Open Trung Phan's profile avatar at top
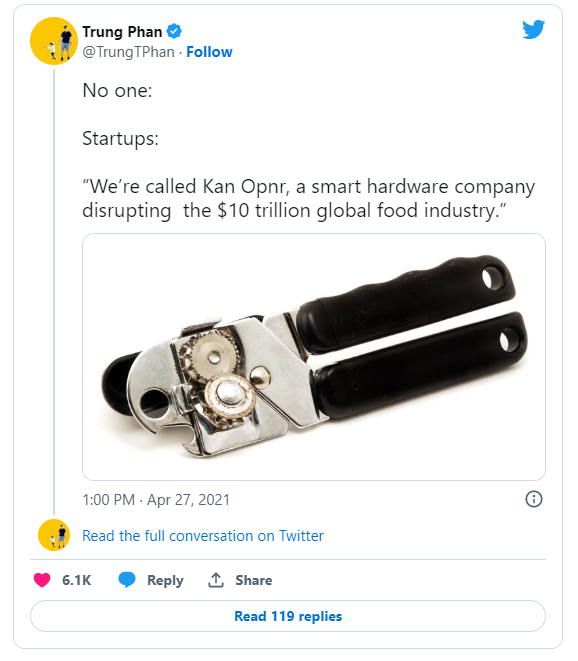Image resolution: width=578 pixels, height=661 pixels. click(x=54, y=41)
